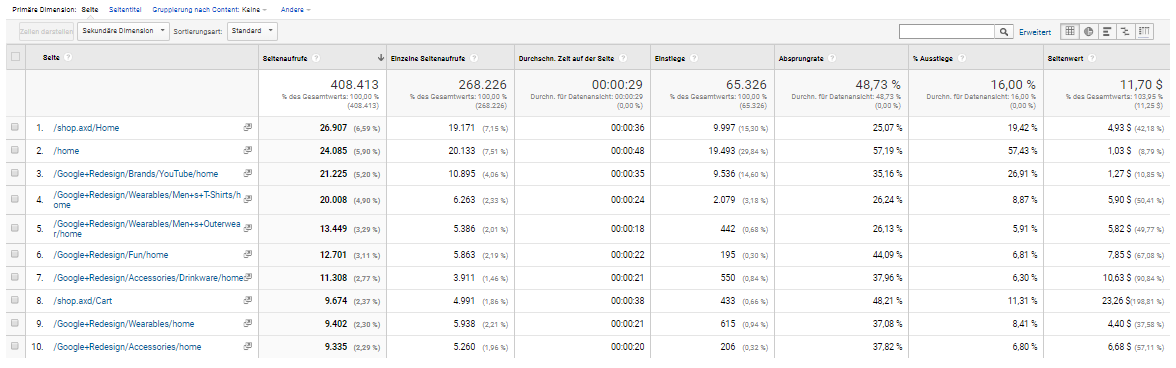
Task: Click the magnifier search button beside the filter box
Action: coord(1004,31)
